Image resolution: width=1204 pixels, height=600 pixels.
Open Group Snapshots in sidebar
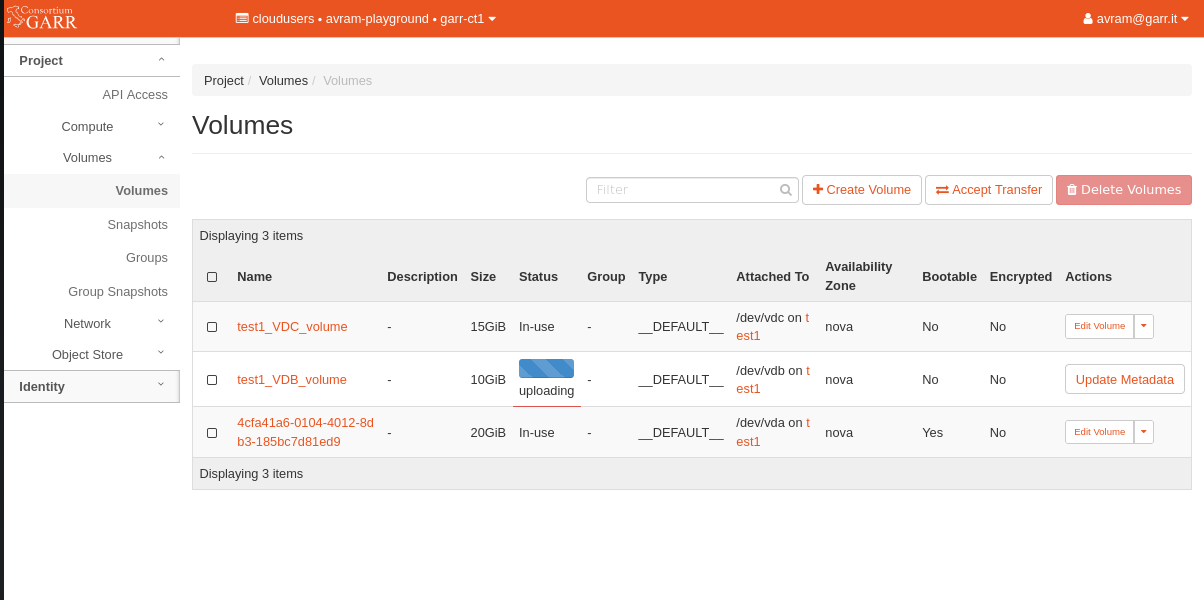pos(118,292)
